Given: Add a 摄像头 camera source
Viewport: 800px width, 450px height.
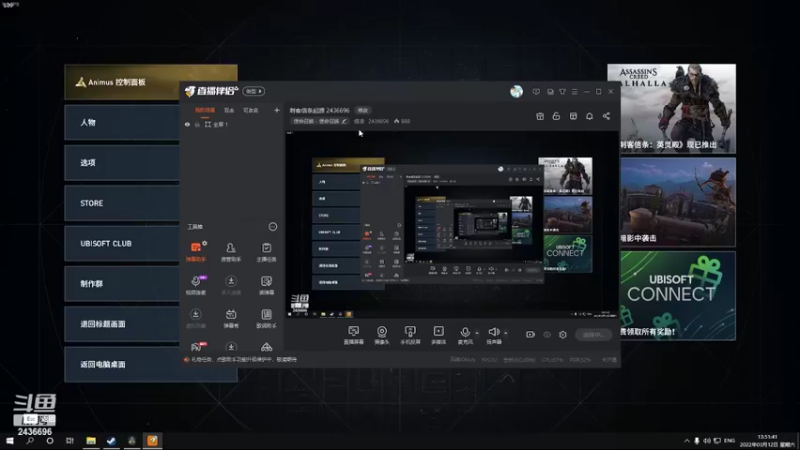Looking at the screenshot, I should tap(382, 335).
